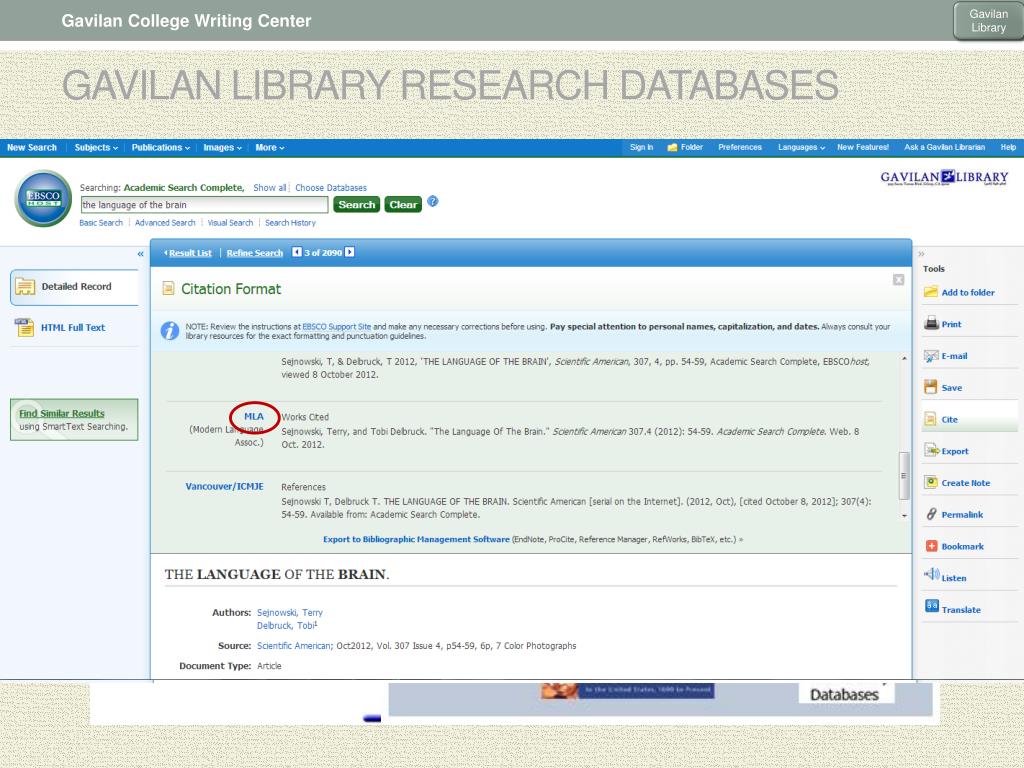1024x768 pixels.
Task: Open the Languages dropdown
Action: point(801,148)
